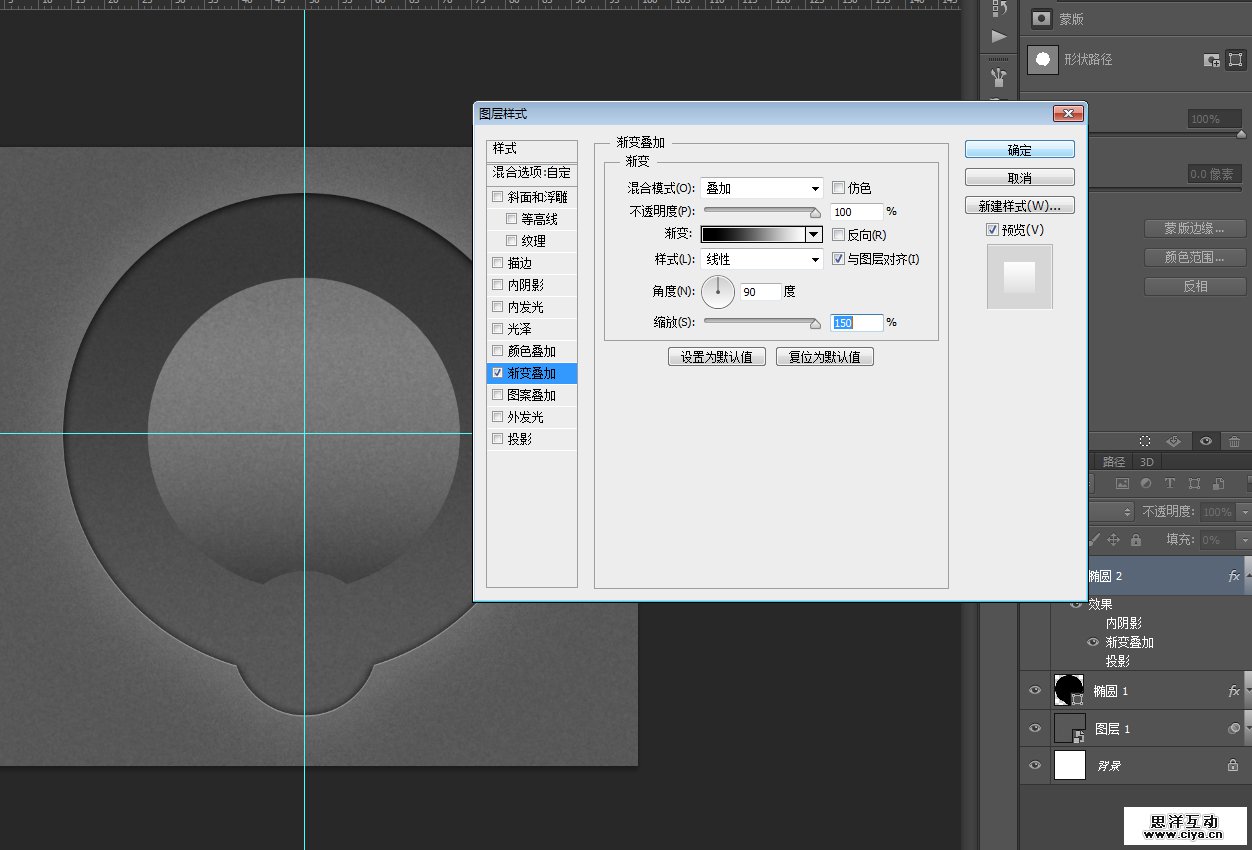Click the add vector mask icon
This screenshot has width=1252, height=850.
pyautogui.click(x=1235, y=60)
